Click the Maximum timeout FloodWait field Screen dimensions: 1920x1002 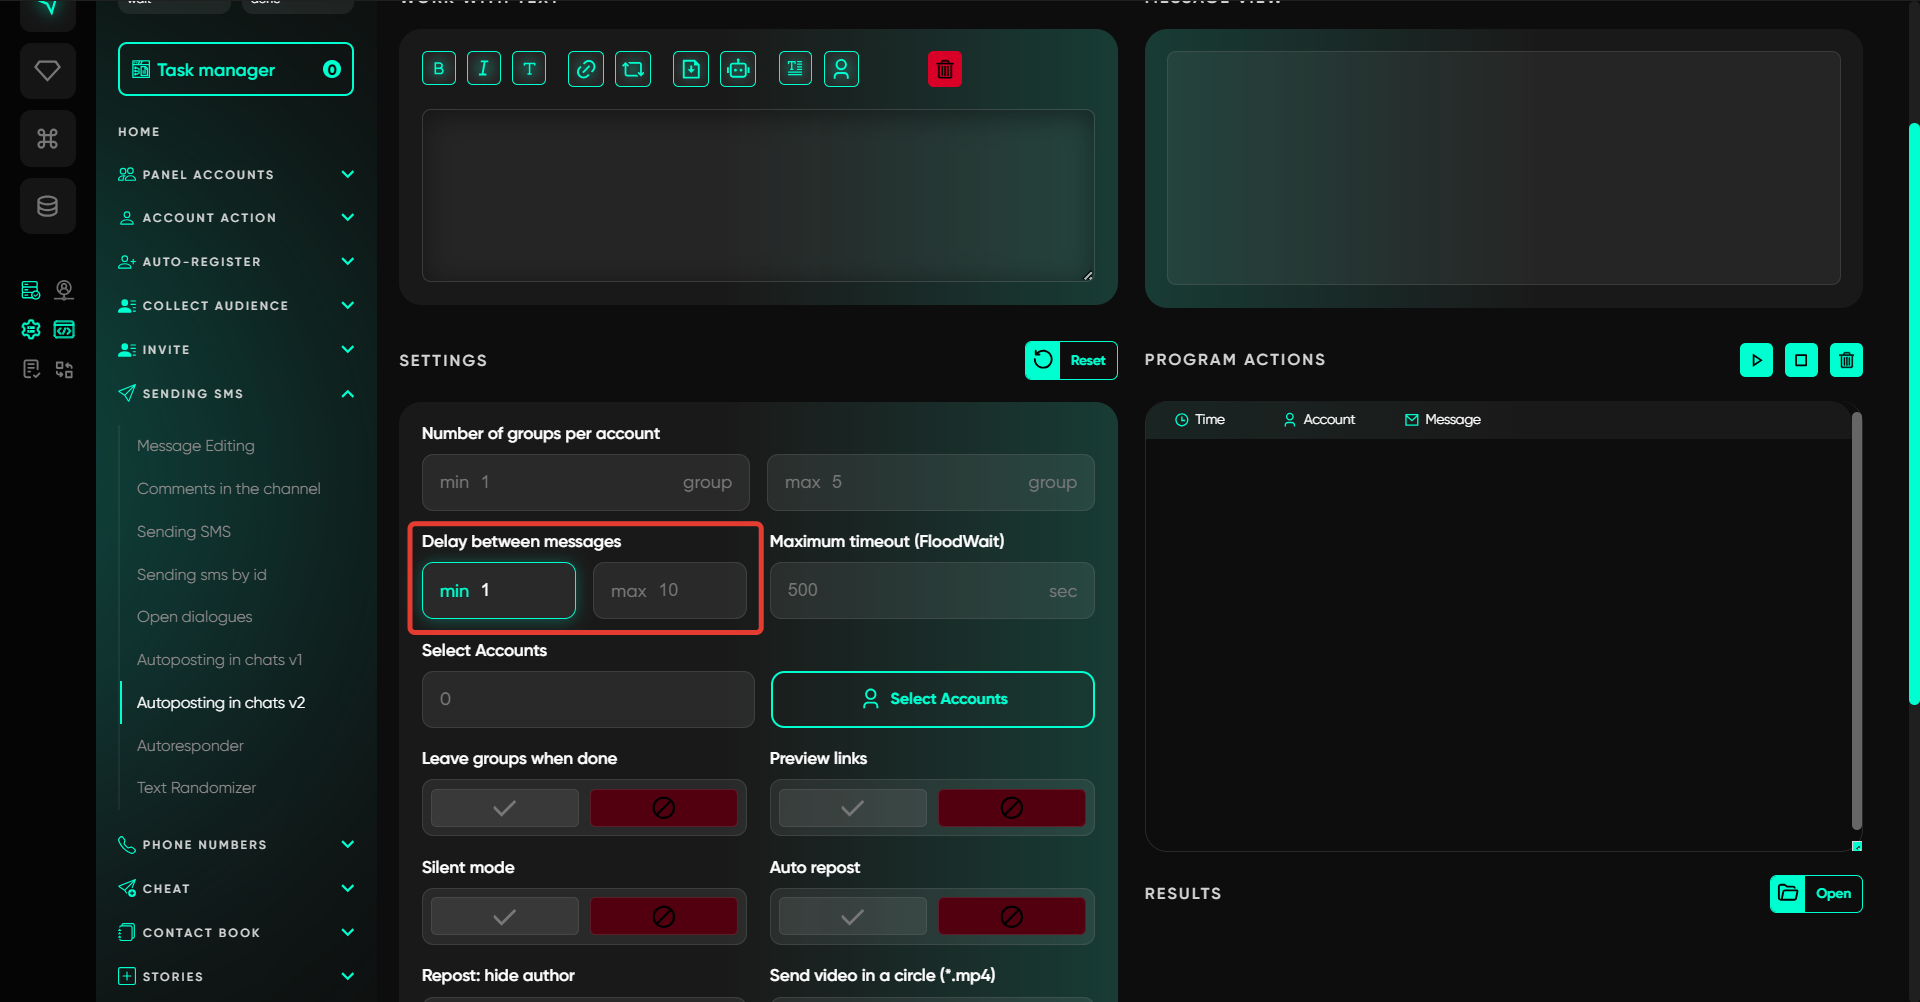coord(931,591)
